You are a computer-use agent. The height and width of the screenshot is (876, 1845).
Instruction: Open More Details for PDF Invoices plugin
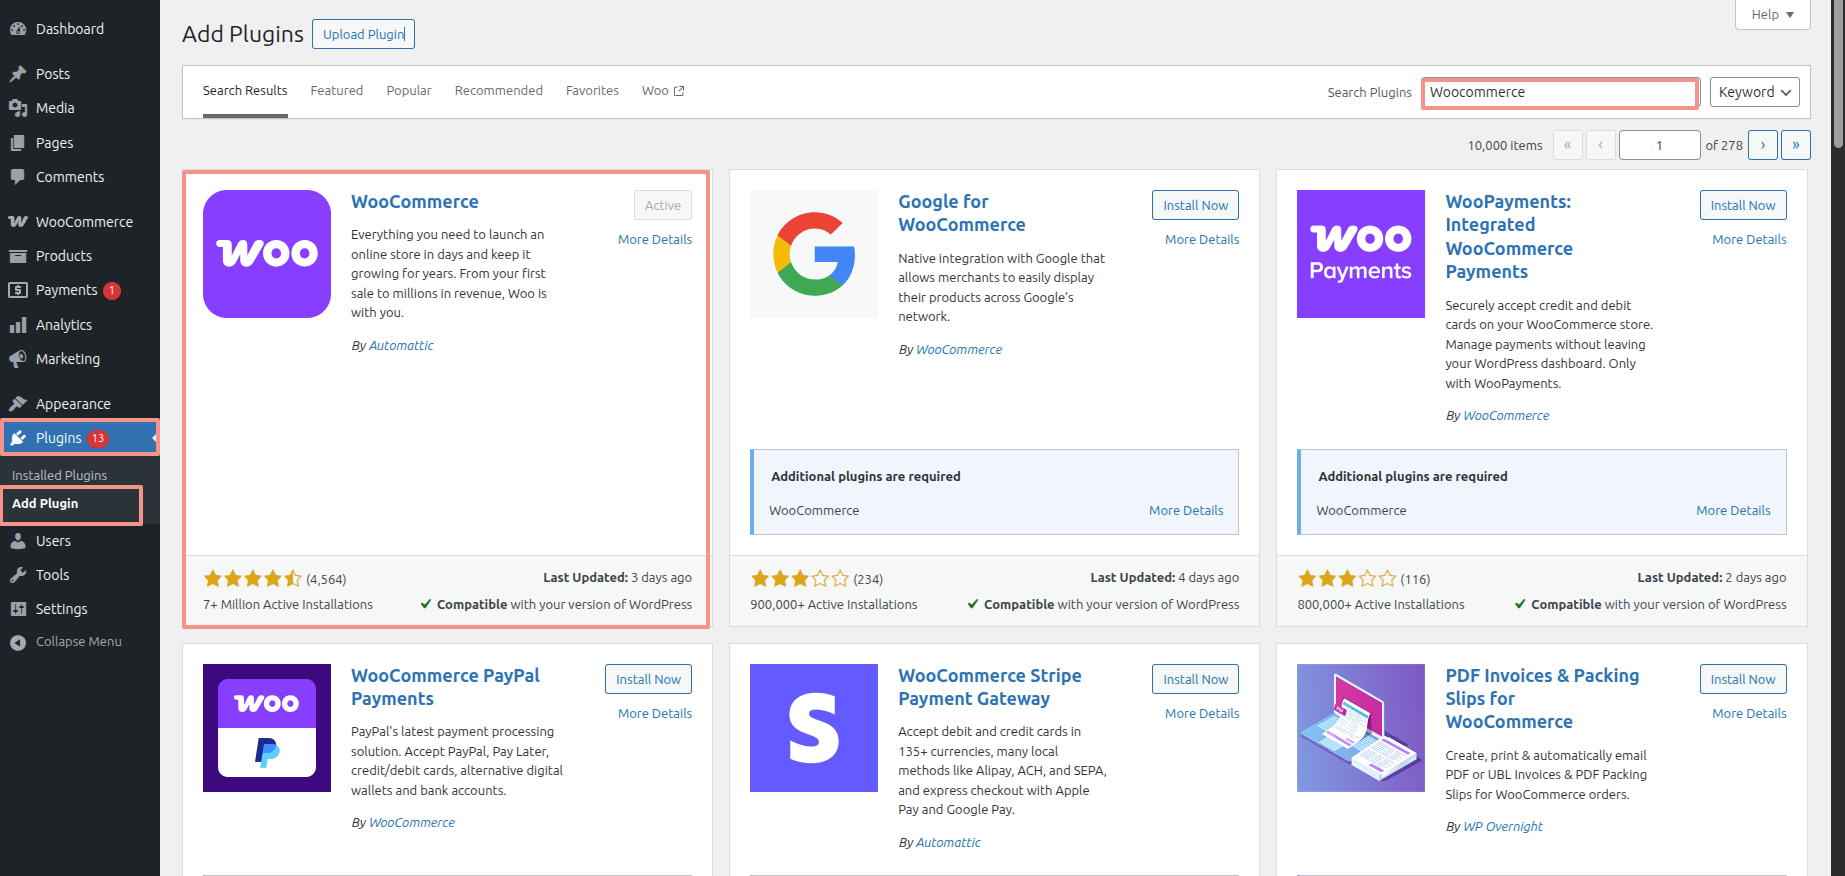pos(1749,714)
